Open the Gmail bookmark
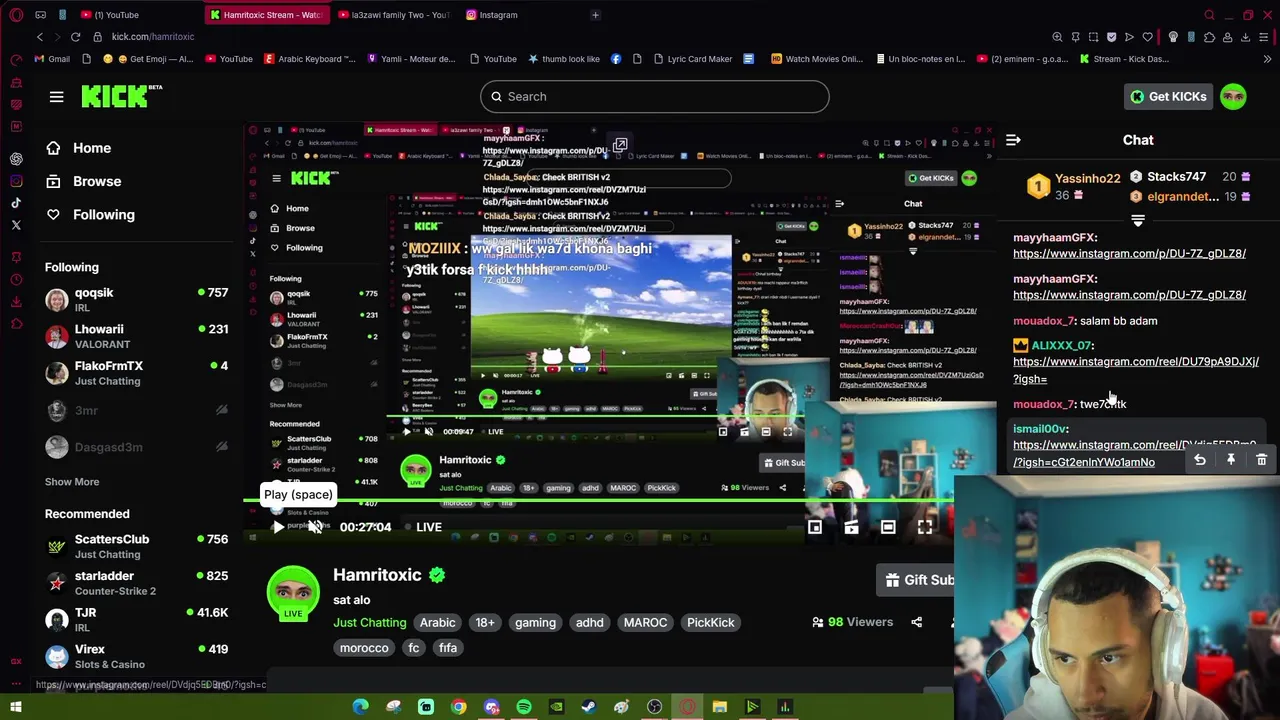Image resolution: width=1280 pixels, height=720 pixels. point(51,59)
